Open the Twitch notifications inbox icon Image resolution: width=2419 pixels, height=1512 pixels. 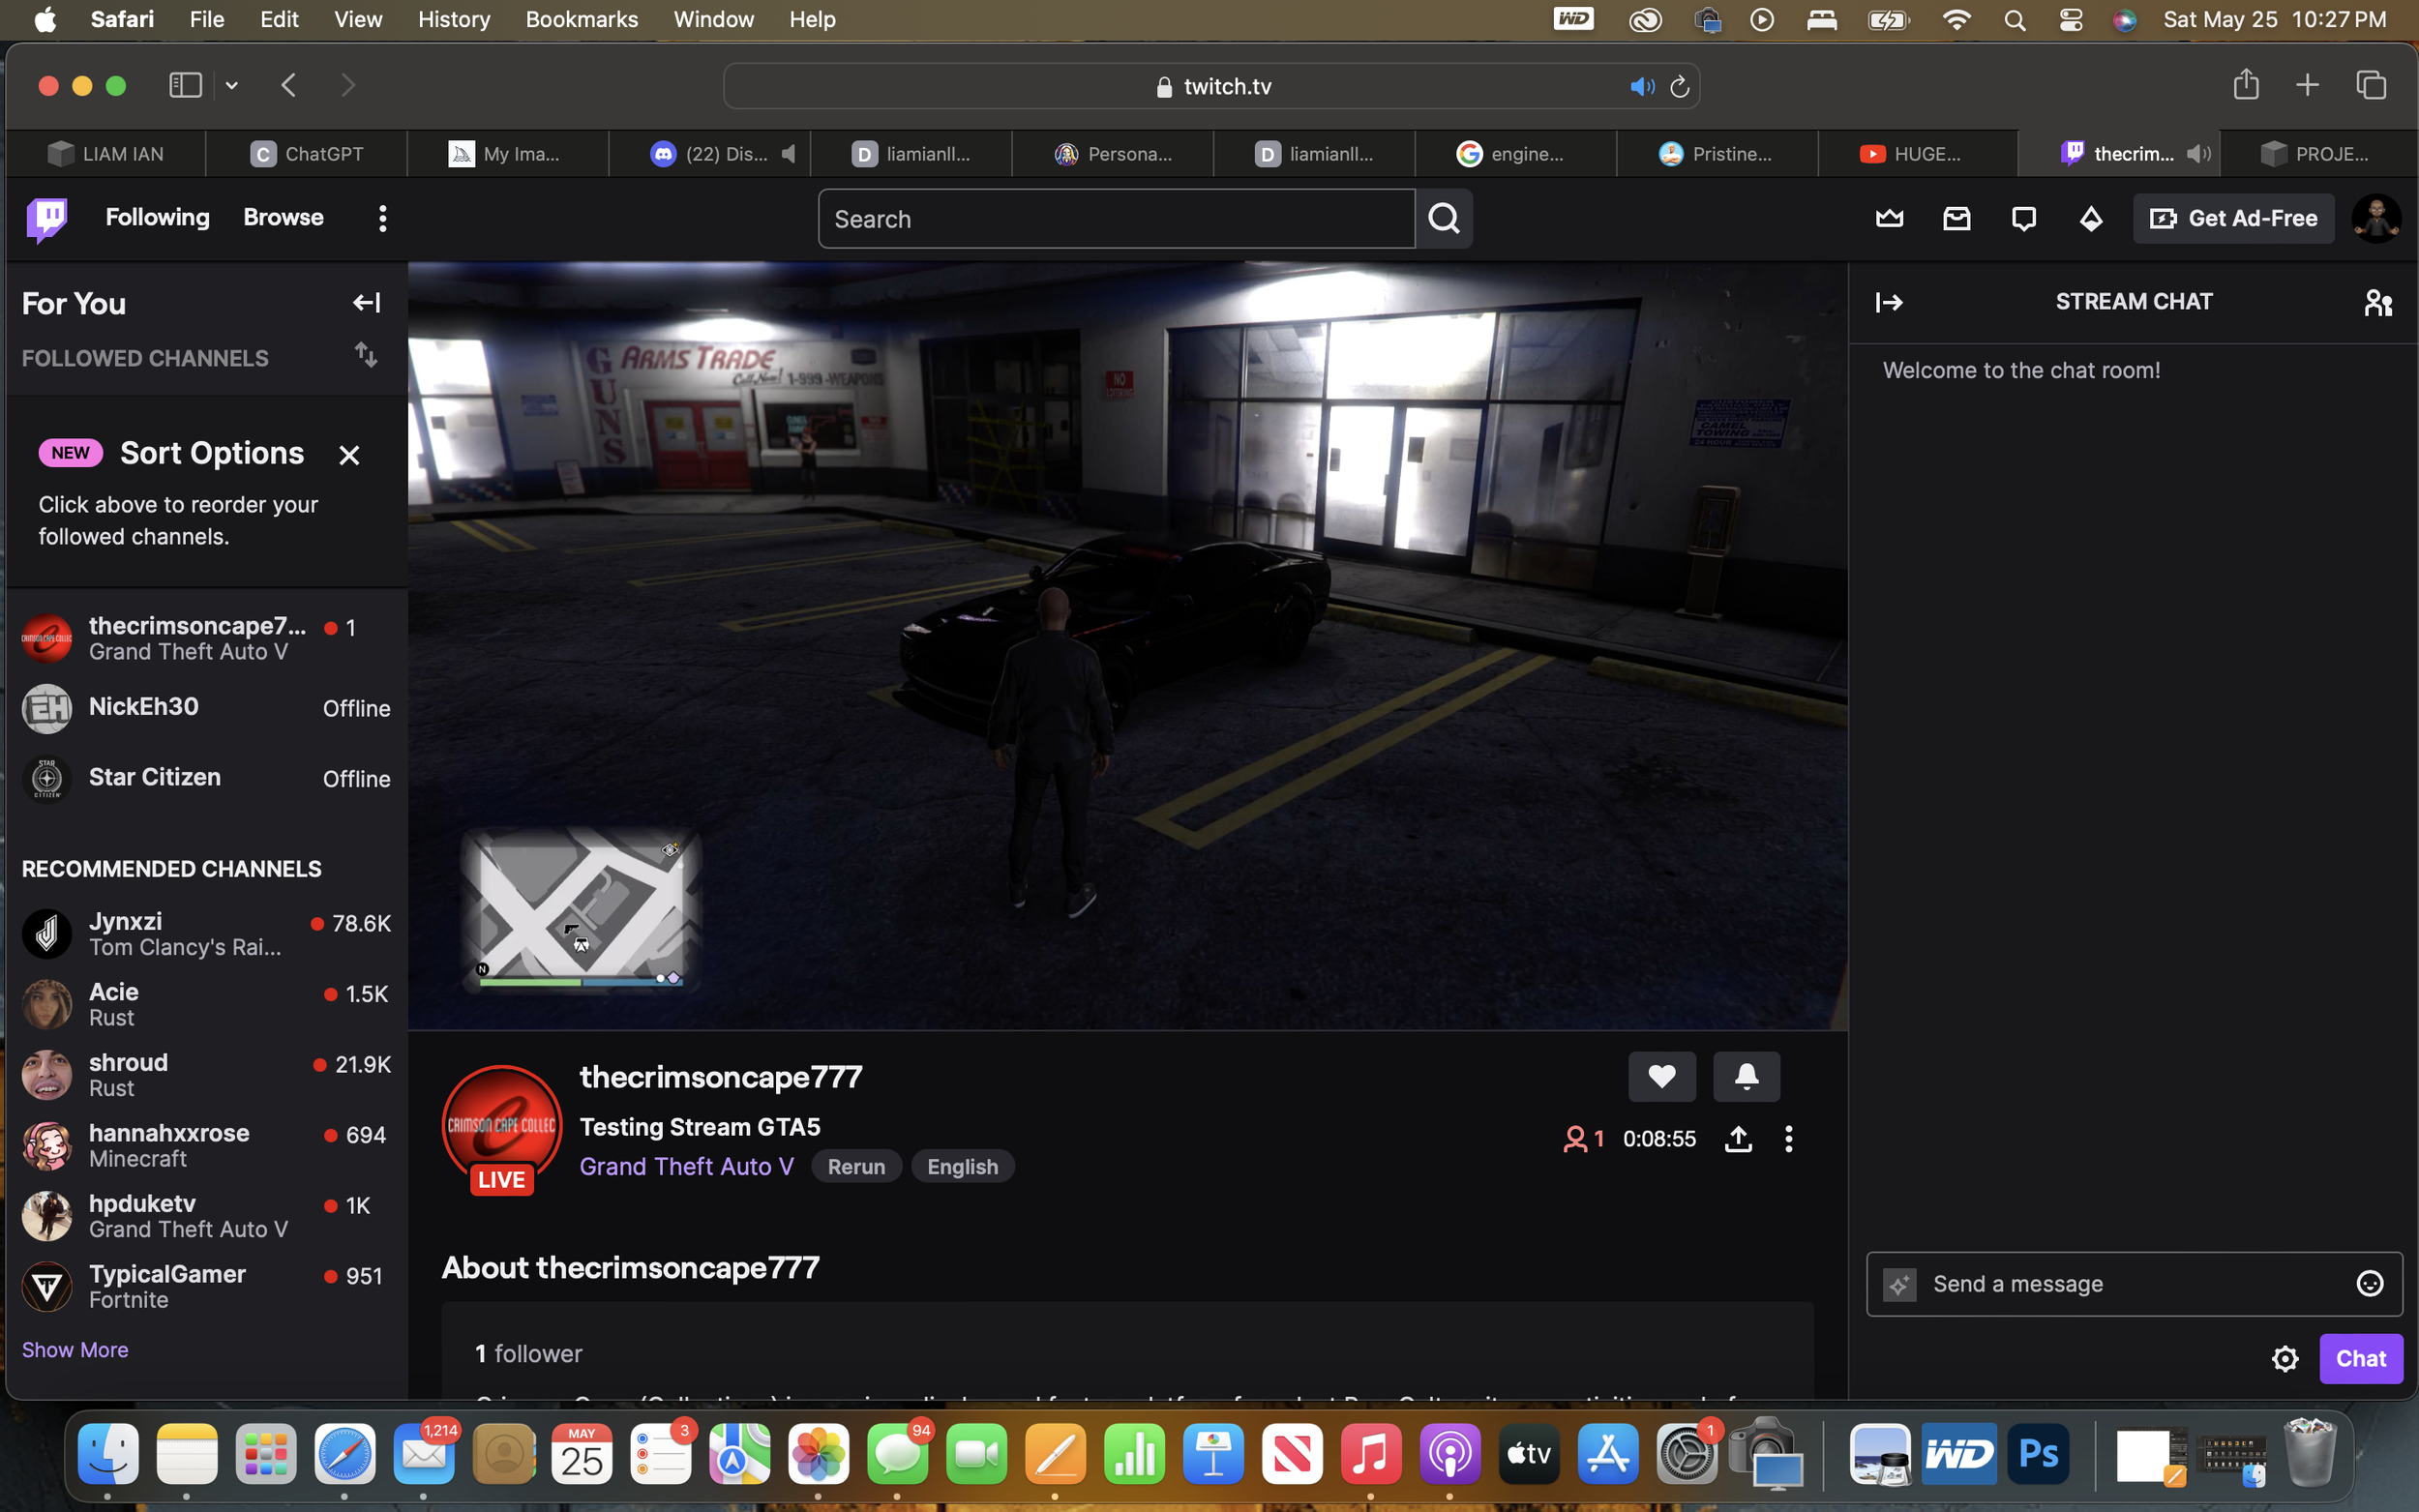point(1956,218)
